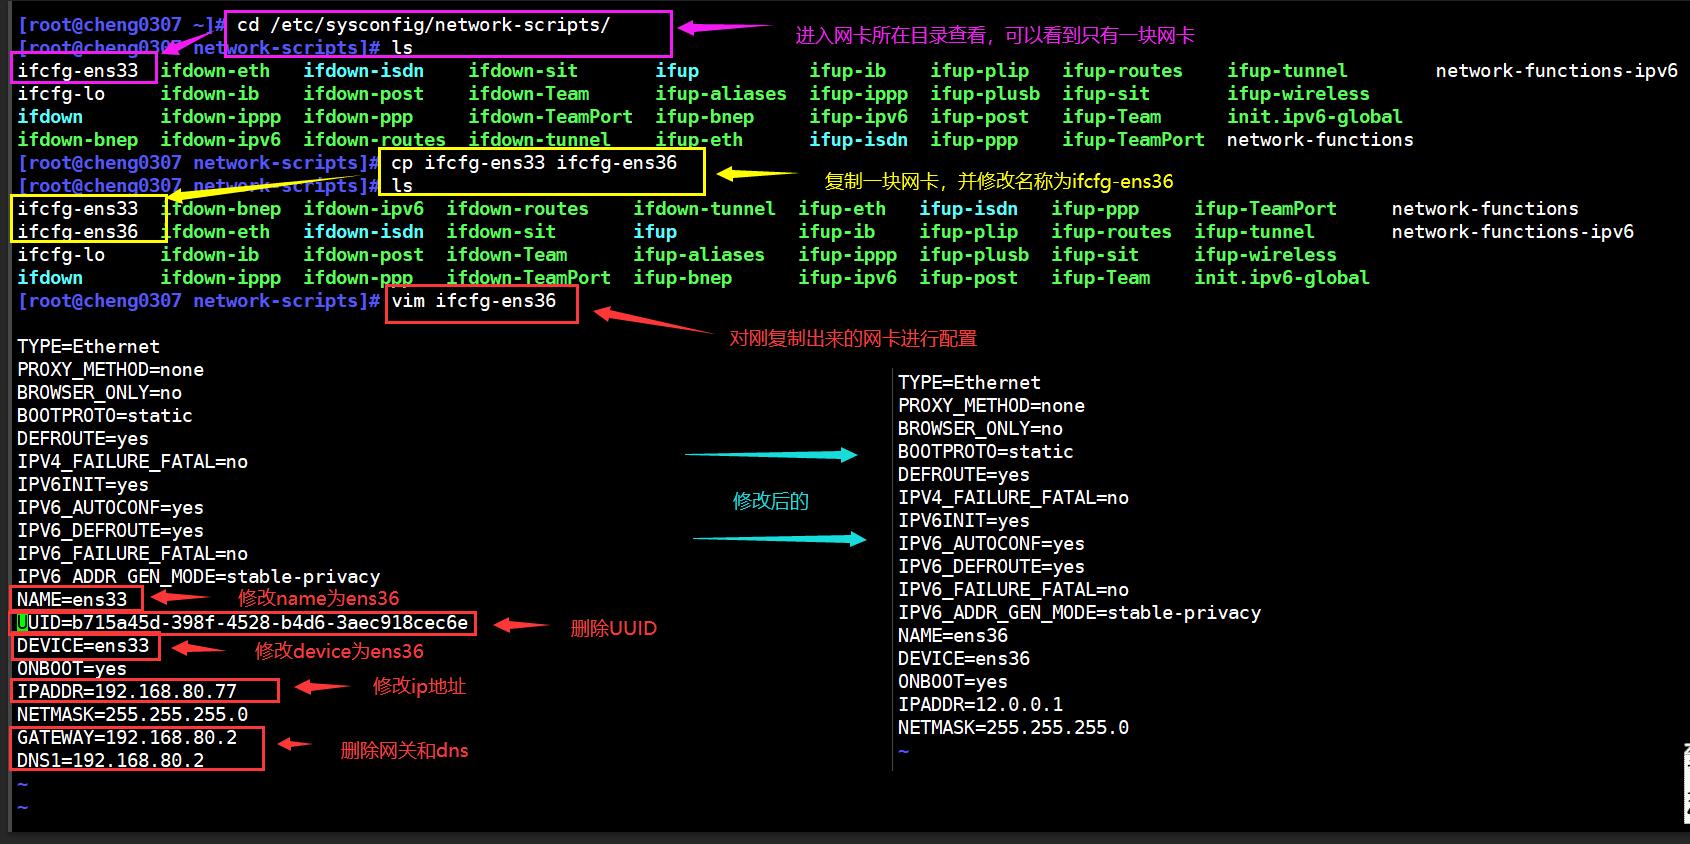The height and width of the screenshot is (844, 1690).
Task: Click the 'vim ifcfg-ens36' command
Action: pyautogui.click(x=474, y=300)
